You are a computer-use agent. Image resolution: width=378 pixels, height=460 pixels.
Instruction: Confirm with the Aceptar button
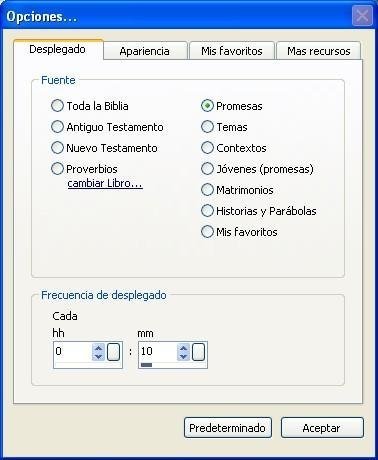tap(322, 428)
